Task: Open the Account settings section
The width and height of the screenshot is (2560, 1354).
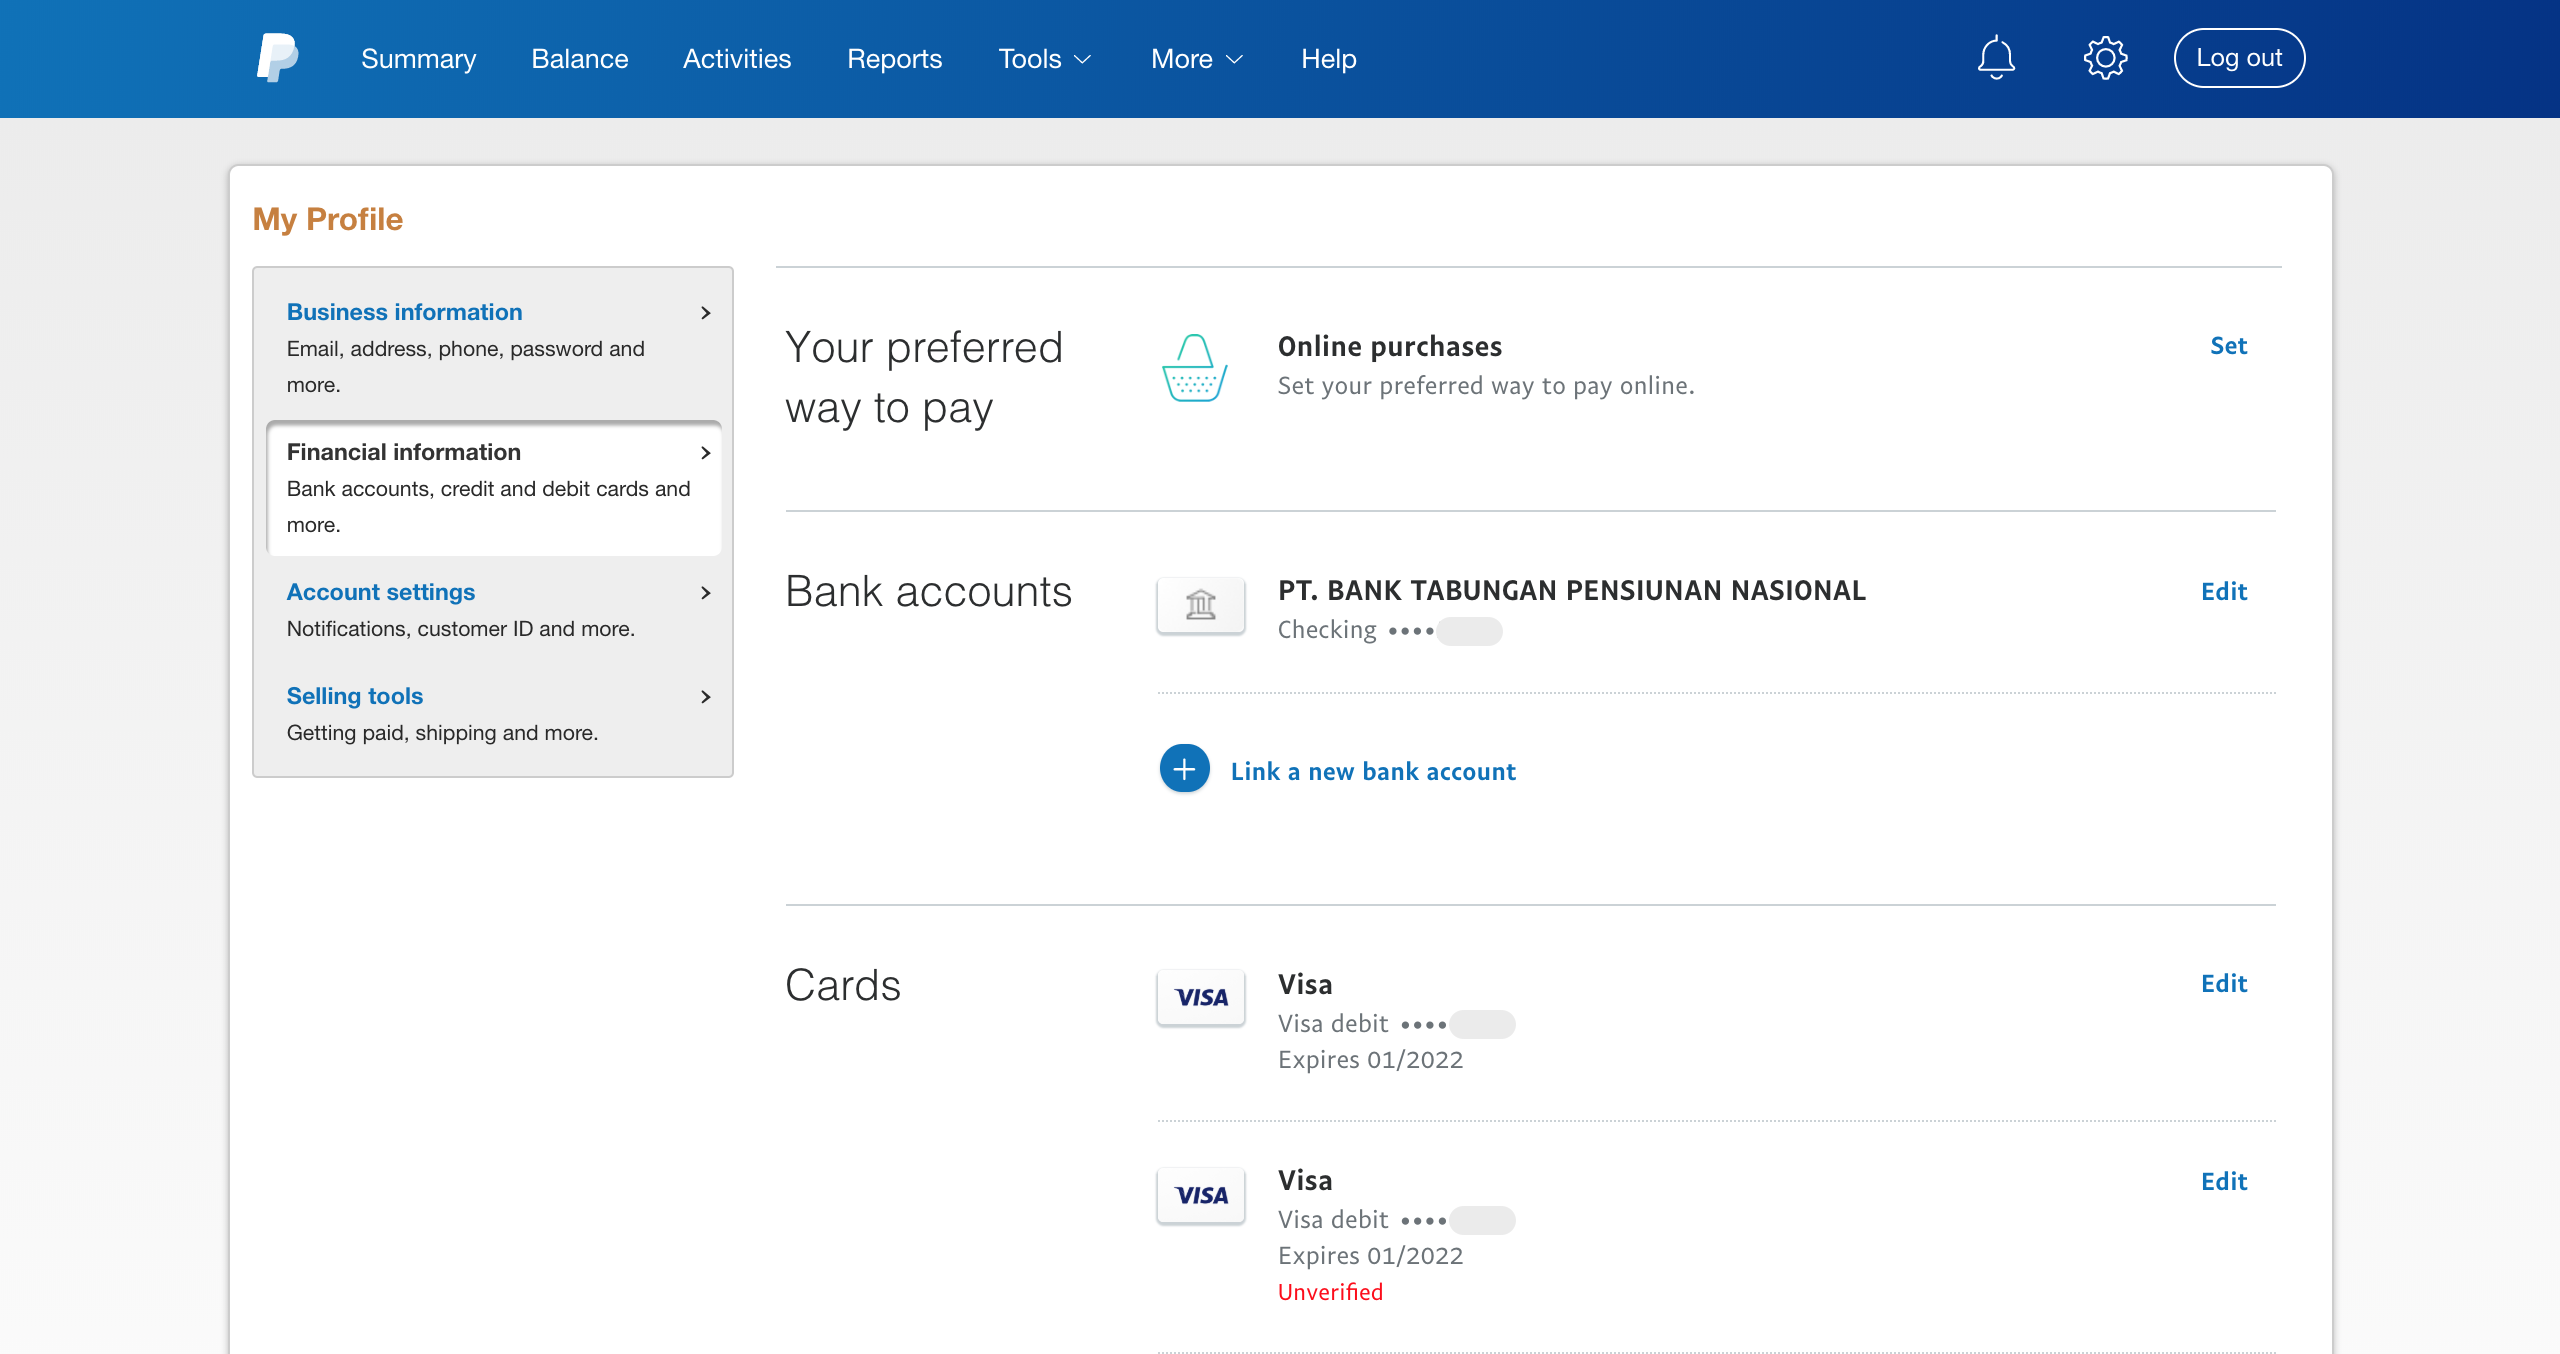Action: click(x=381, y=592)
